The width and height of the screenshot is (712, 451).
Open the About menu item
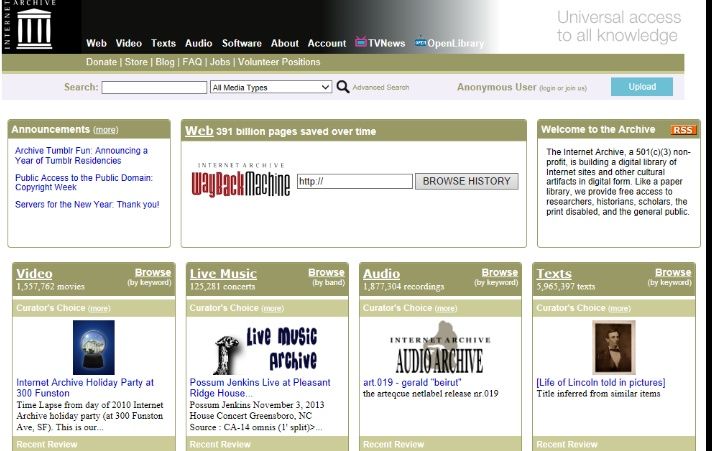(x=285, y=43)
